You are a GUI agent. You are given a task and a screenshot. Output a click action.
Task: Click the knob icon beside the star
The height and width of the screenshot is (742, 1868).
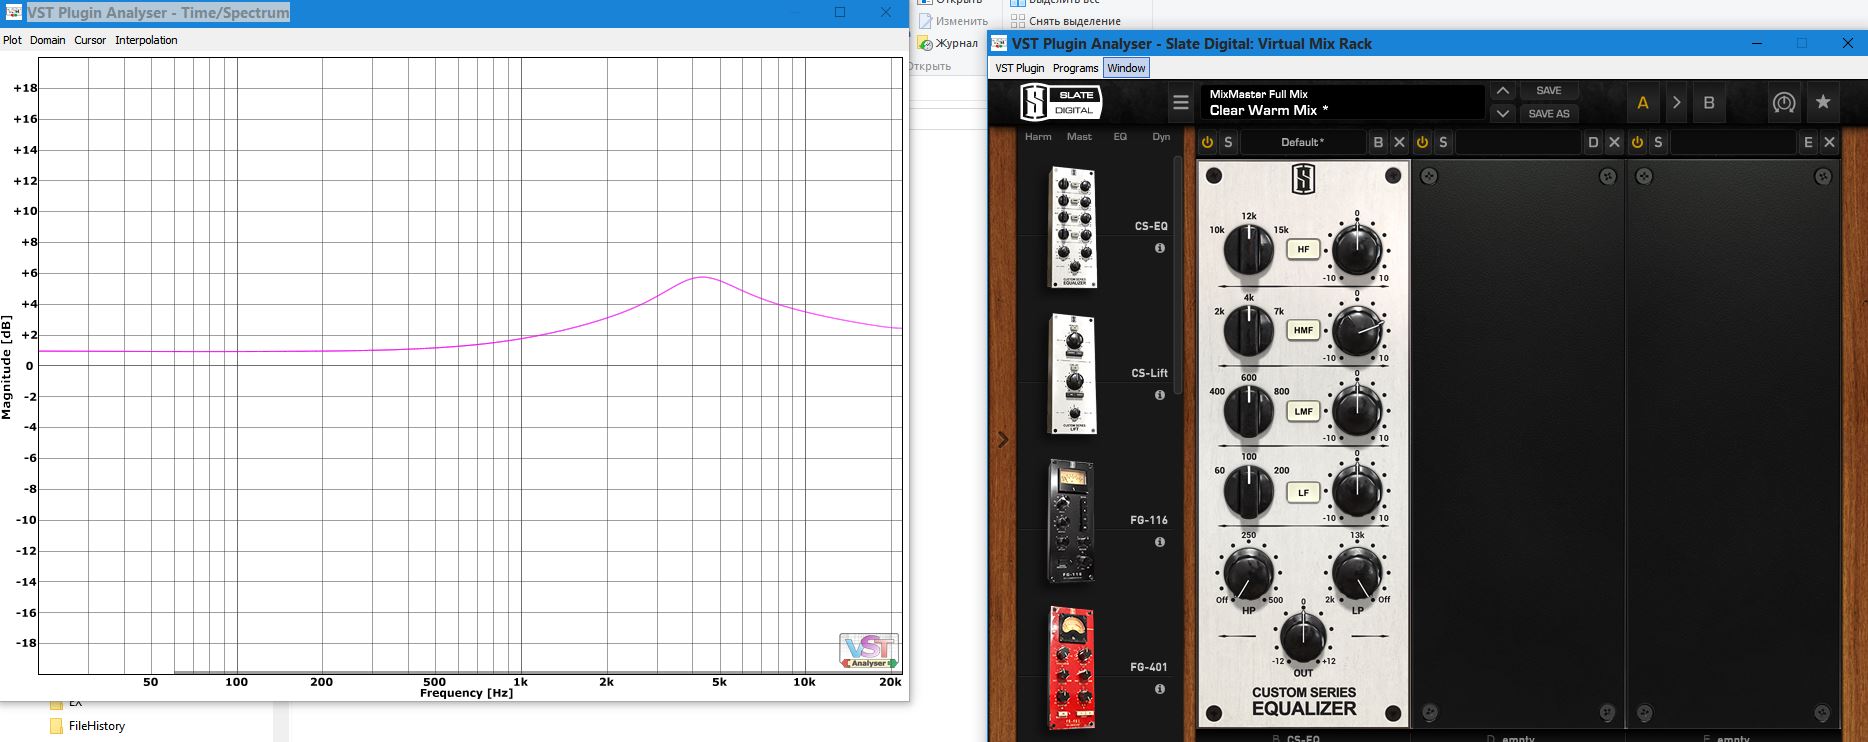[x=1784, y=102]
